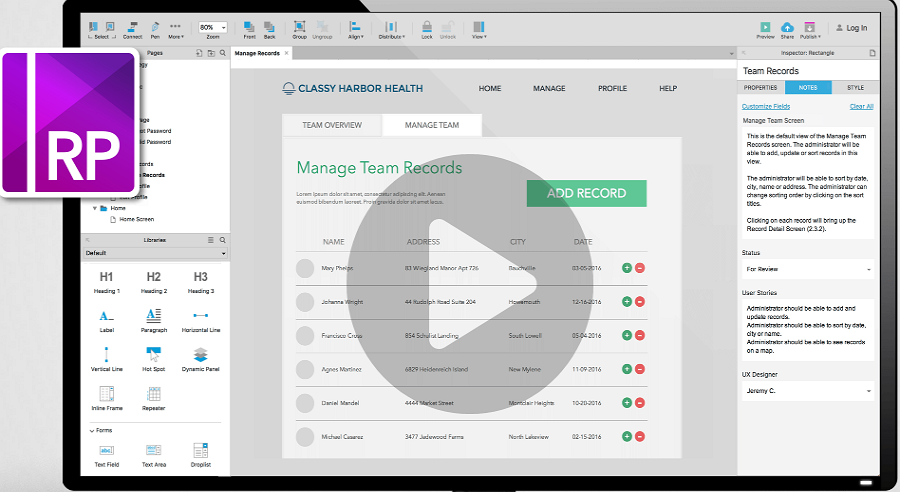This screenshot has width=900, height=492.
Task: Open the canvas tab list dropdown arrow
Action: (731, 53)
